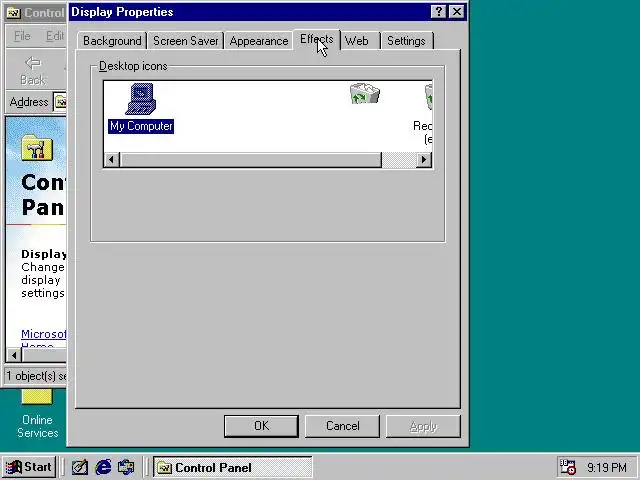Click My Computer label in icon list

pos(141,126)
